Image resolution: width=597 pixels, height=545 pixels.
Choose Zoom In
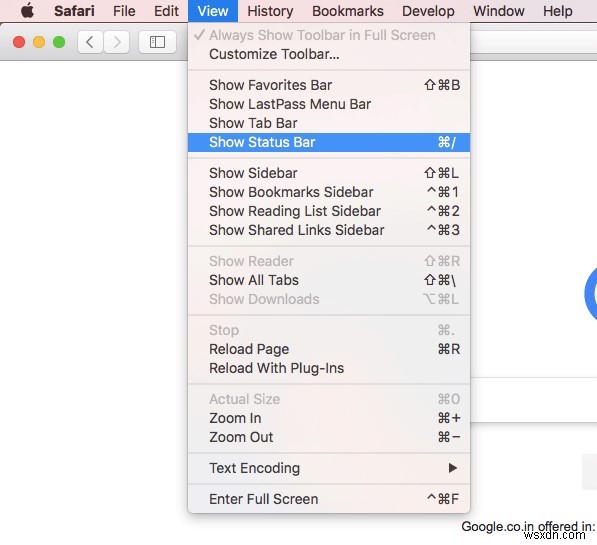coord(329,418)
